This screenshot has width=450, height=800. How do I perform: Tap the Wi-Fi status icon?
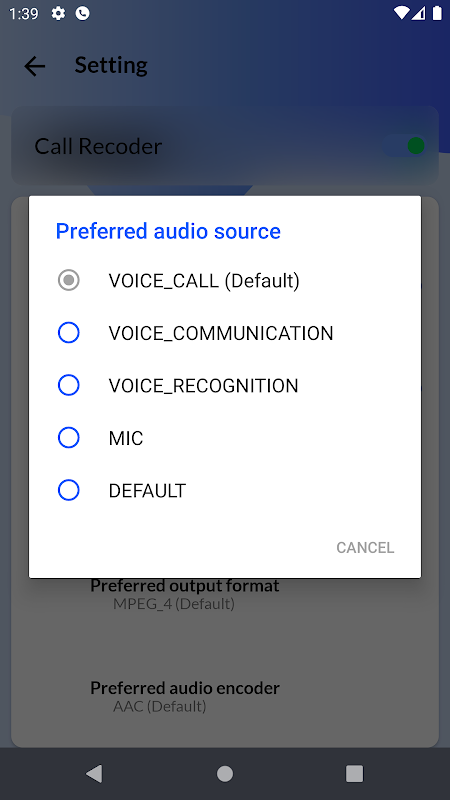402,13
